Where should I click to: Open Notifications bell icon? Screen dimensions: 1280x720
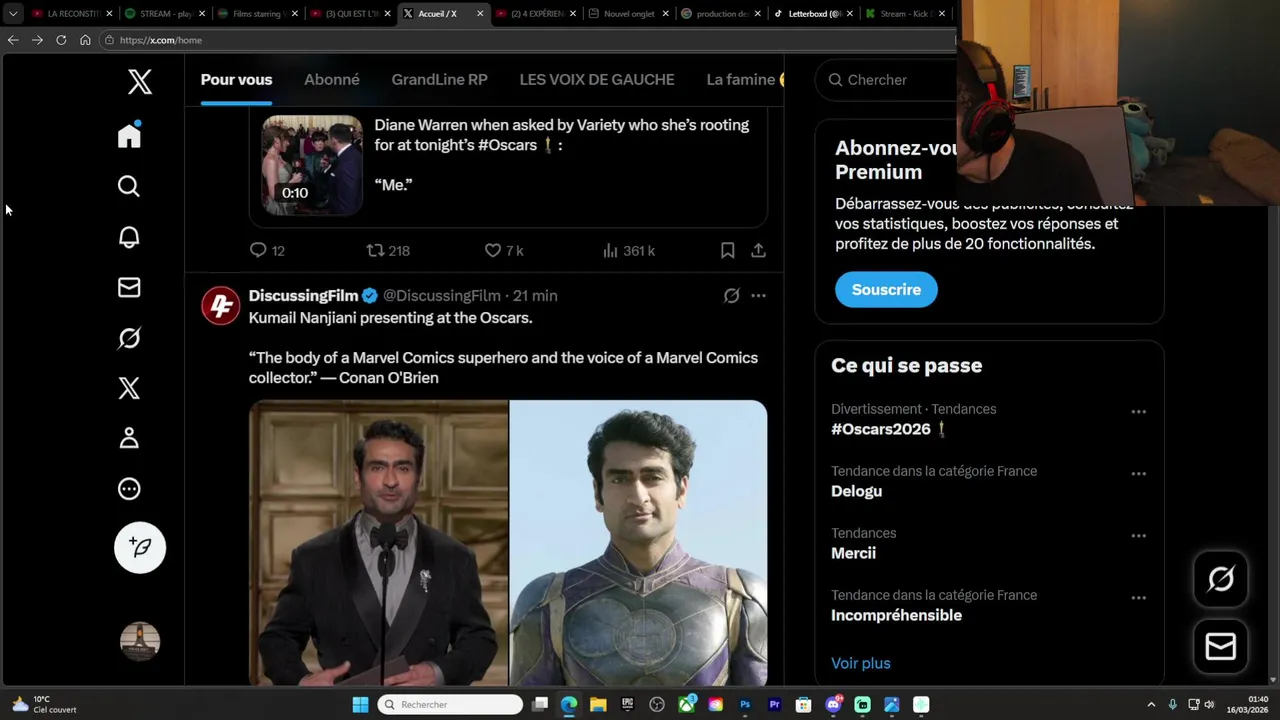(129, 237)
